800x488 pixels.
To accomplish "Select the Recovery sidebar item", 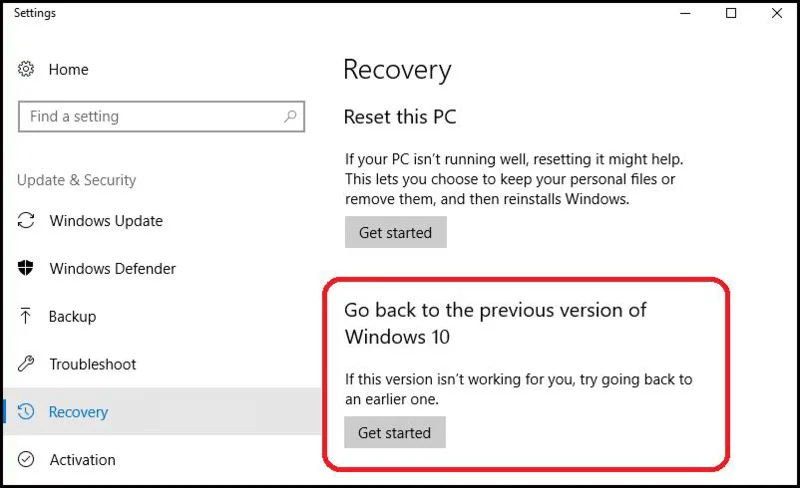I will [162, 411].
